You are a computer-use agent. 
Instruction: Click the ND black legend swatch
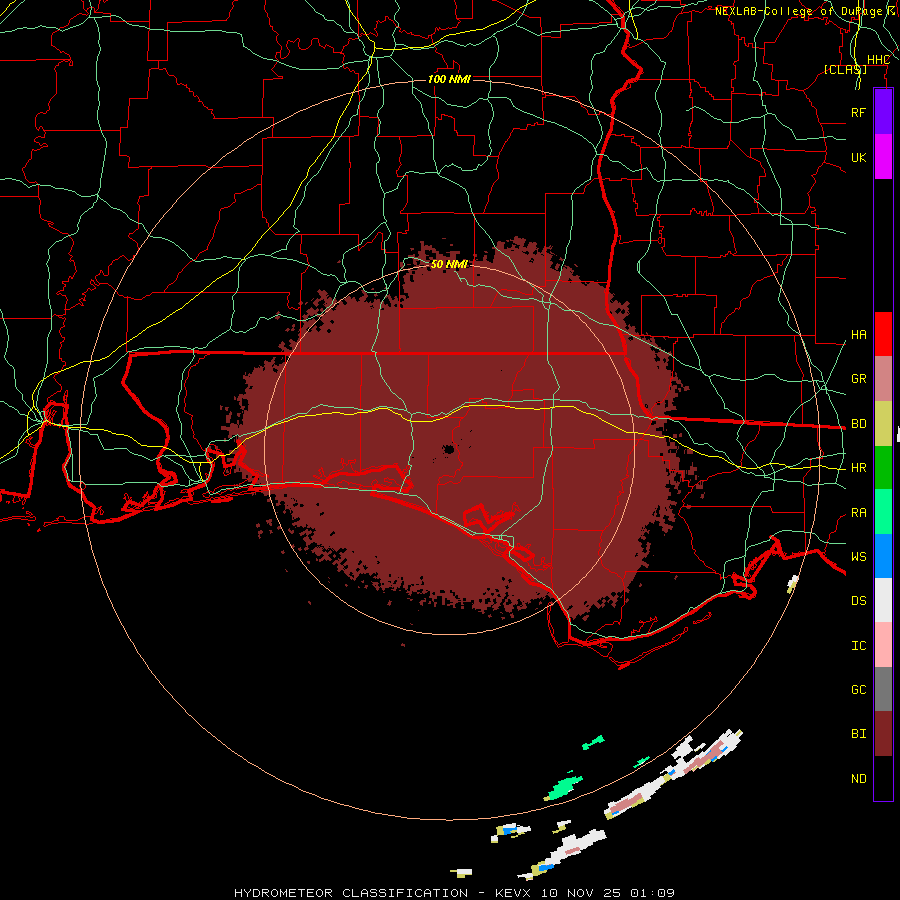tap(883, 778)
